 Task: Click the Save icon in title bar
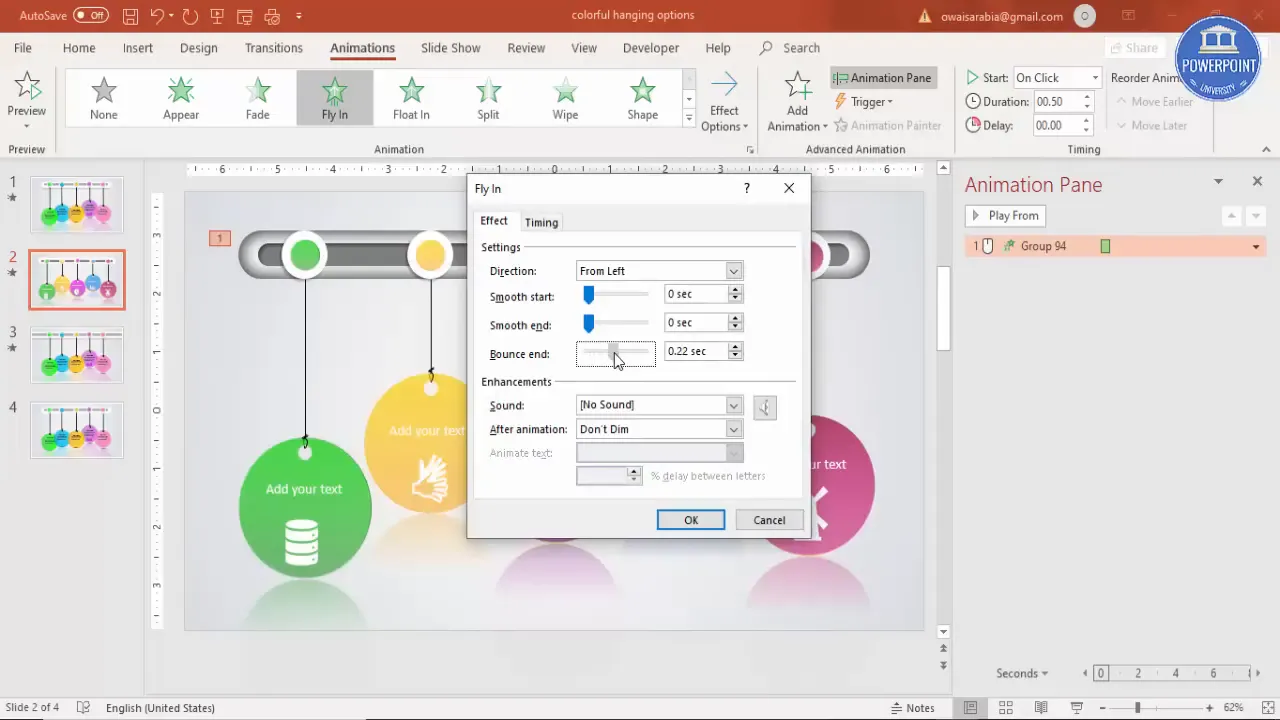[131, 16]
